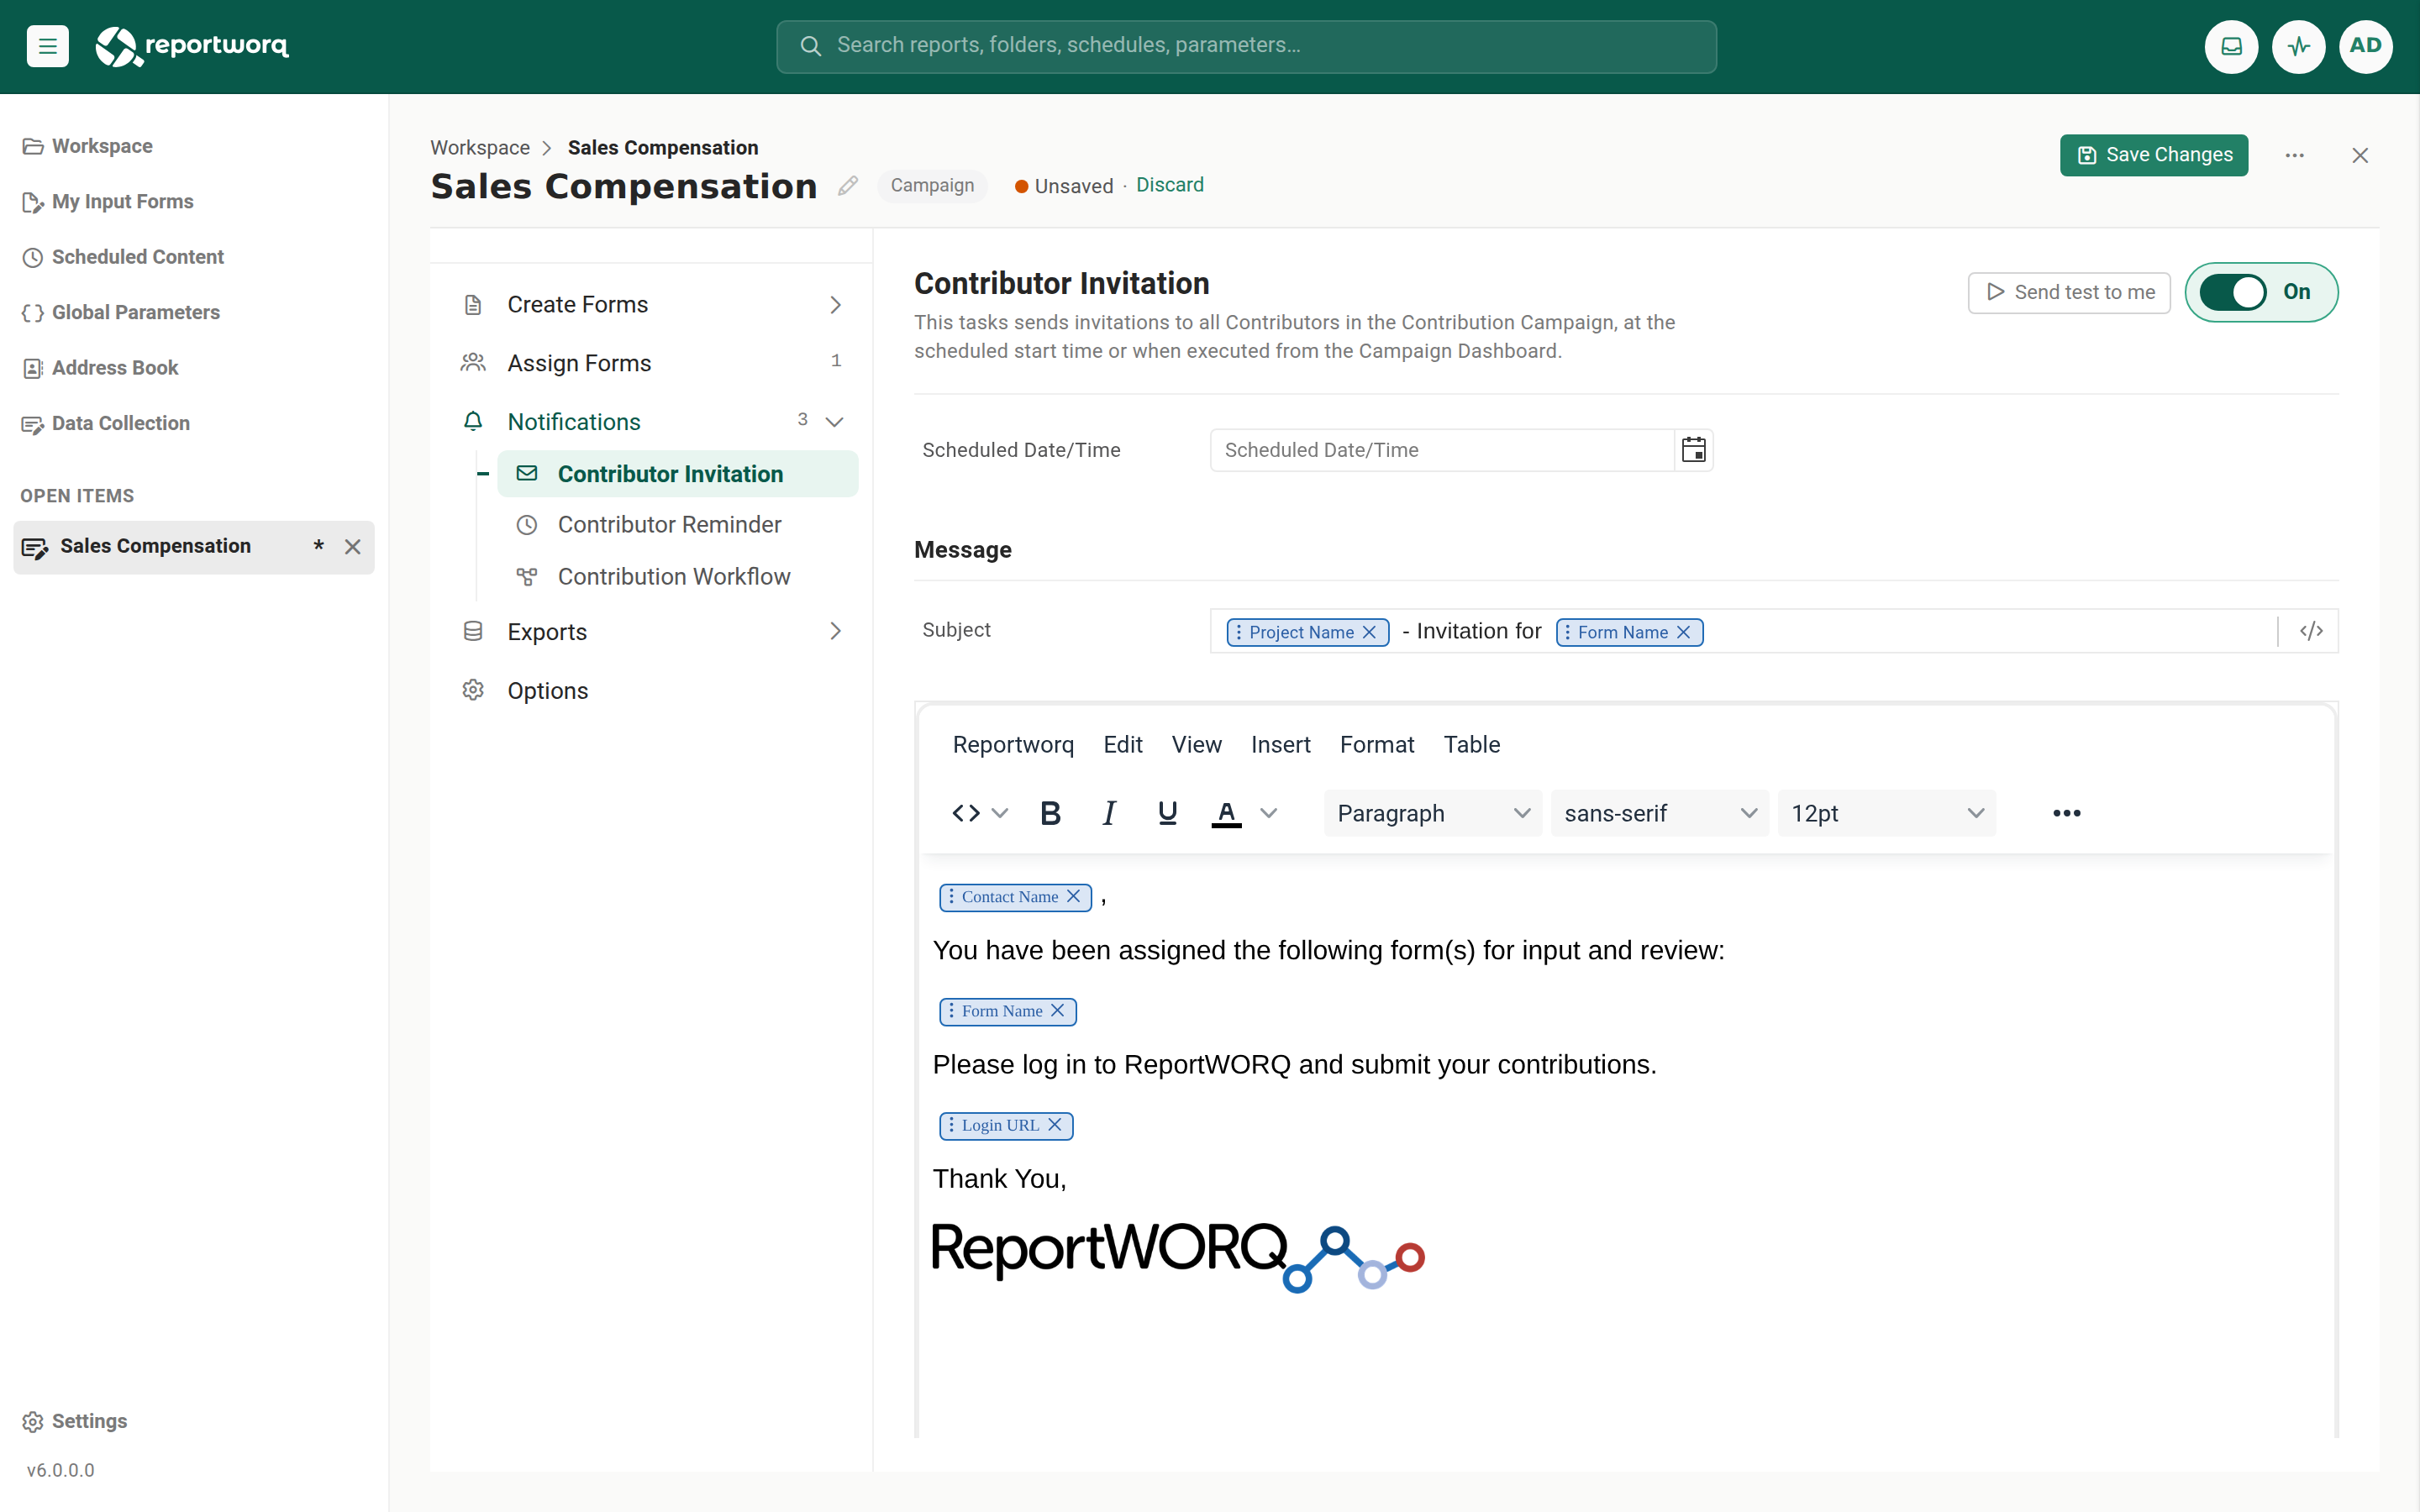Click Save Changes button
The image size is (2420, 1512).
(2154, 155)
